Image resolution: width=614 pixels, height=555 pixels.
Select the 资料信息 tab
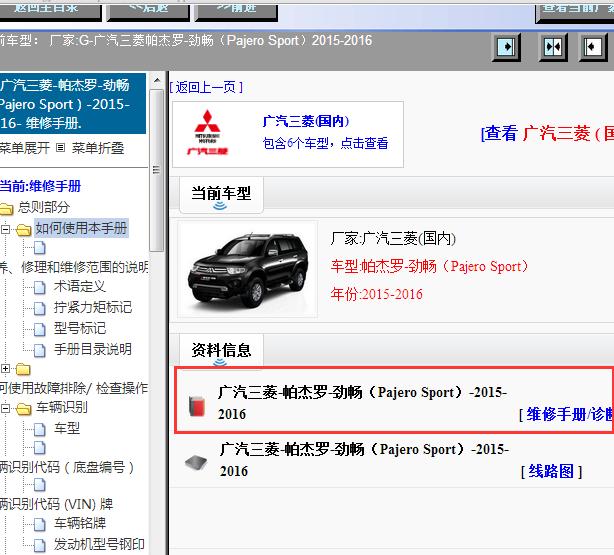[x=221, y=351]
